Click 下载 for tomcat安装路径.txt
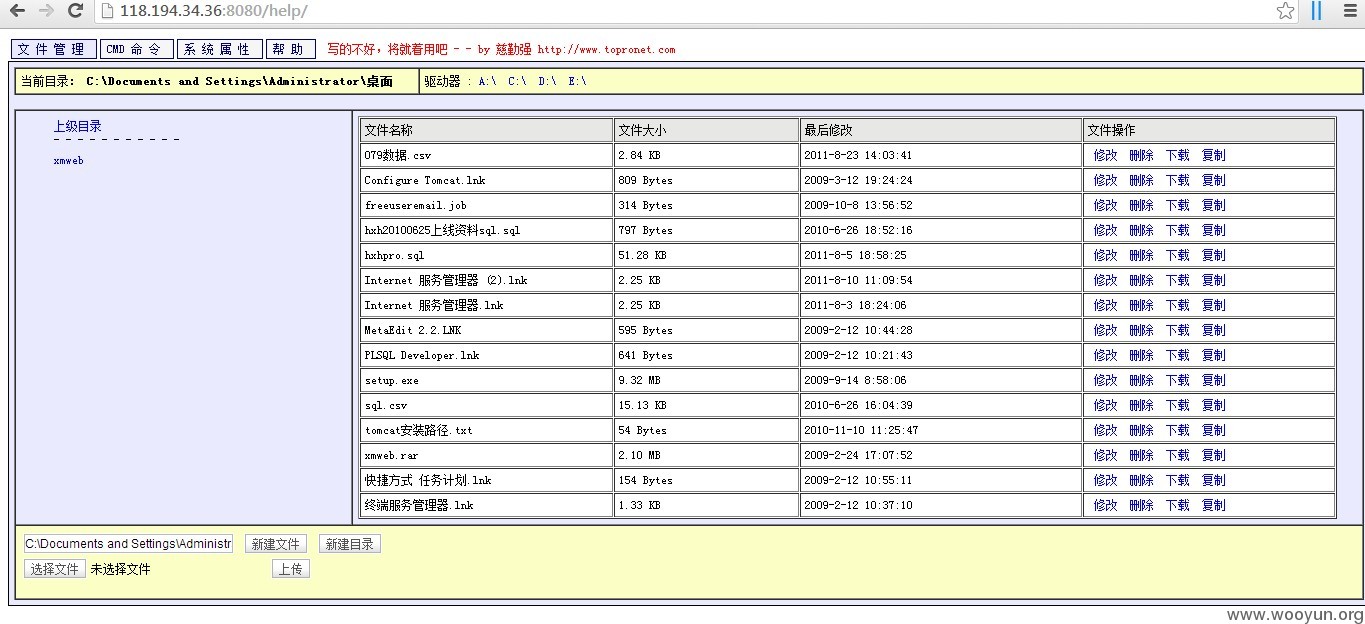 (1177, 430)
